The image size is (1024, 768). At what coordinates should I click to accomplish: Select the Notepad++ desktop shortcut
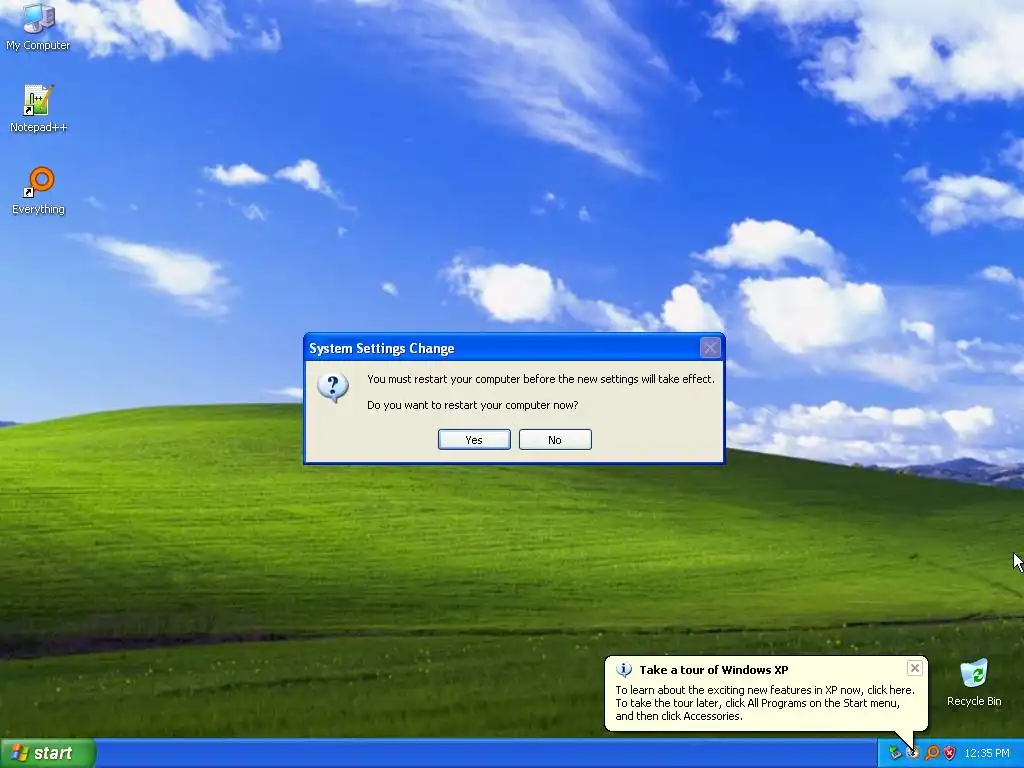coord(38,108)
